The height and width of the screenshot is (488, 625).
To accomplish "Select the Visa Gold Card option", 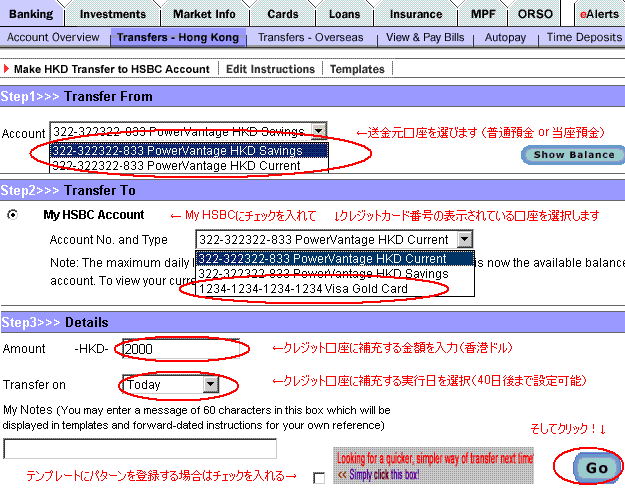I will (x=335, y=288).
